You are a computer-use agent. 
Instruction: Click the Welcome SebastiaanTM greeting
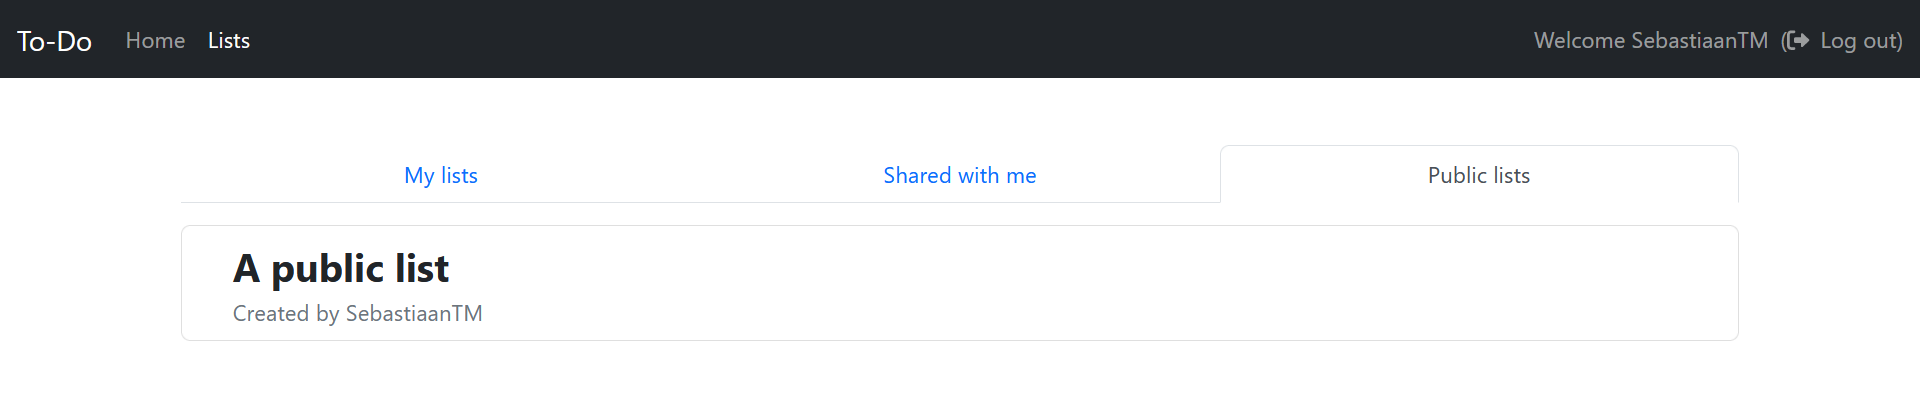click(x=1650, y=41)
